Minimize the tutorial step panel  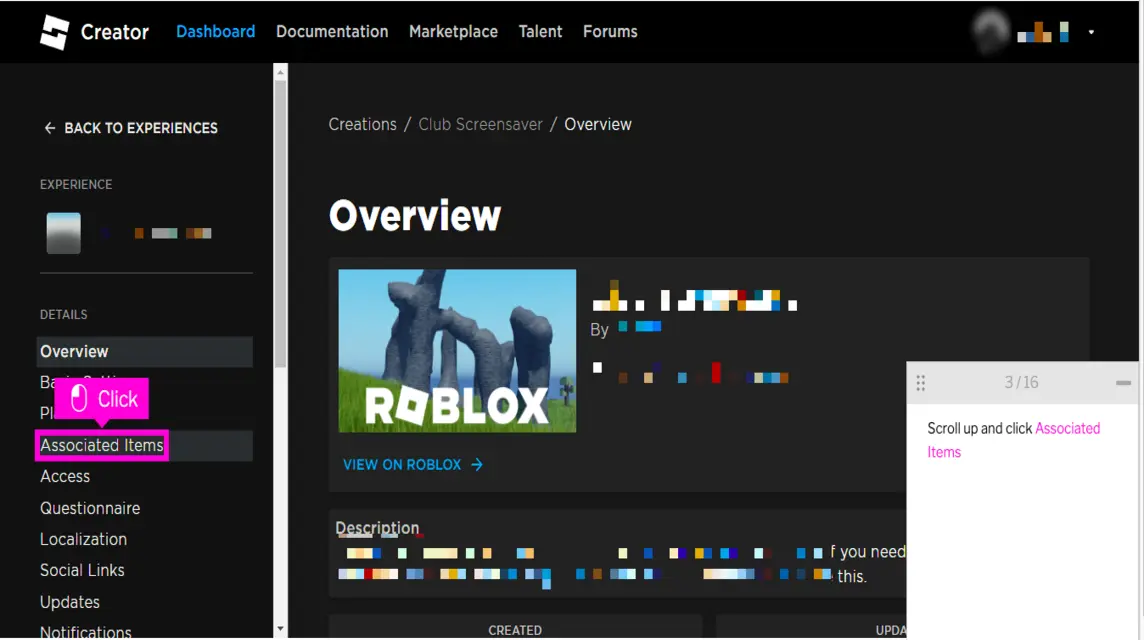coord(1123,383)
